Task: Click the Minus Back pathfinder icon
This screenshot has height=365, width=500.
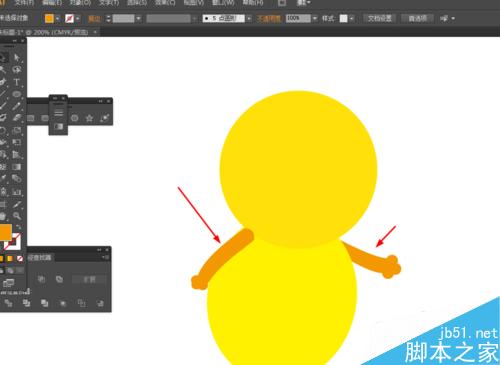Action: [100, 303]
